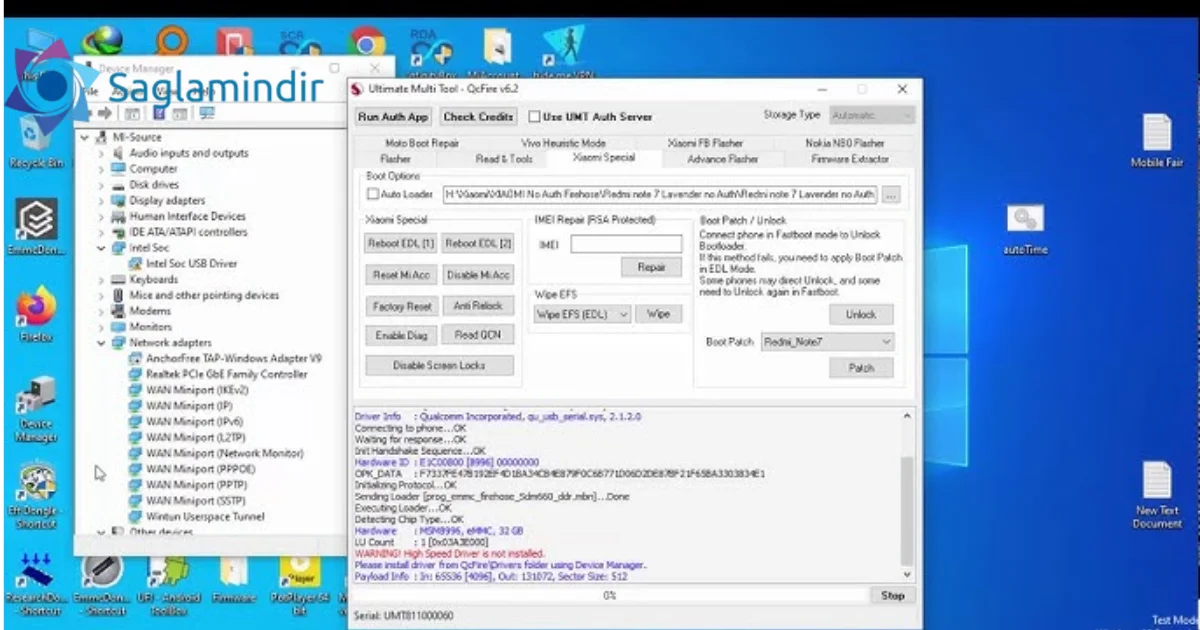This screenshot has width=1200, height=630.
Task: Open the hide.me VPN desktop shortcut
Action: [x=566, y=52]
